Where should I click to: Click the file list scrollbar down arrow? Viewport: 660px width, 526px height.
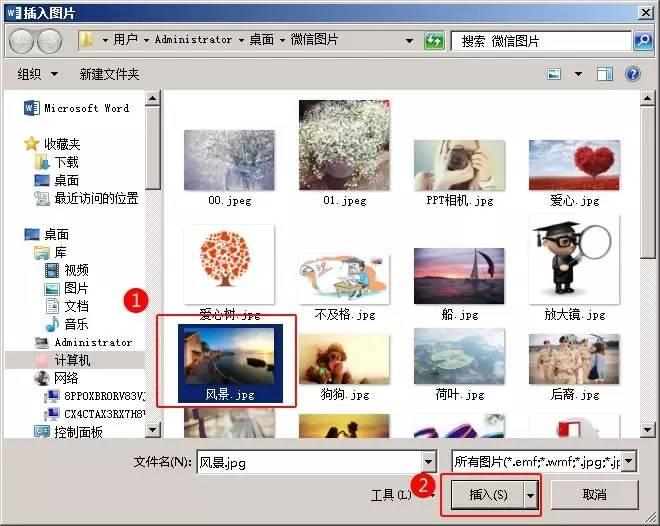coord(647,430)
